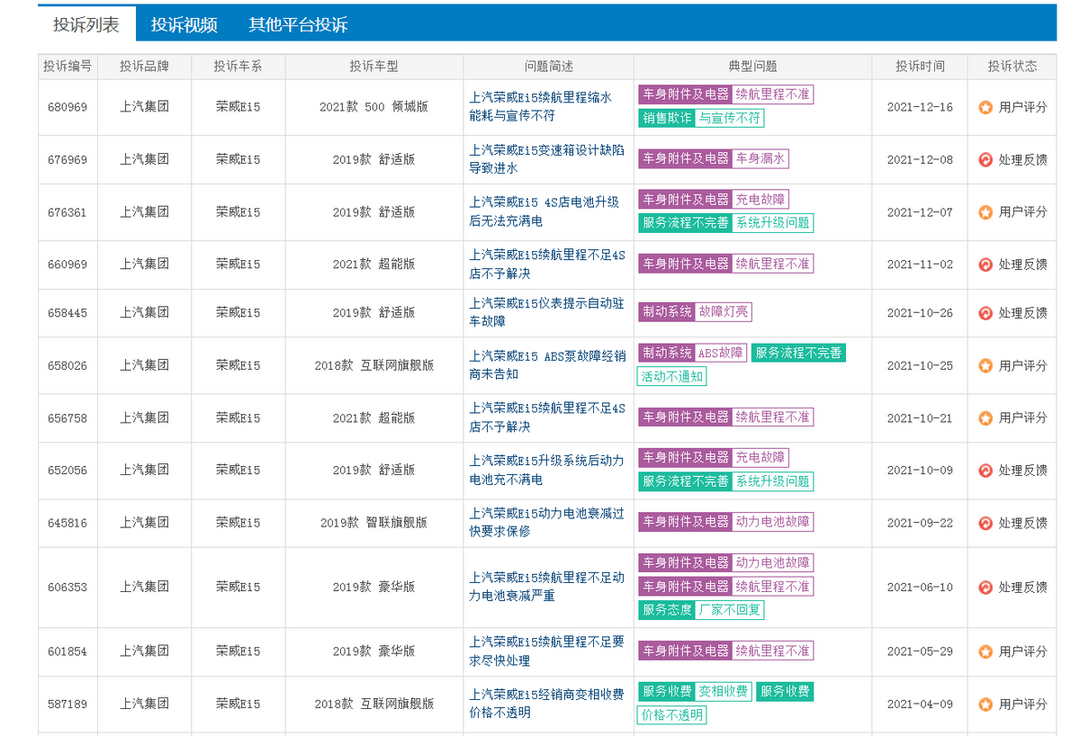Click feedback status icon for complaint 660969
This screenshot has width=1080, height=736.
click(986, 264)
